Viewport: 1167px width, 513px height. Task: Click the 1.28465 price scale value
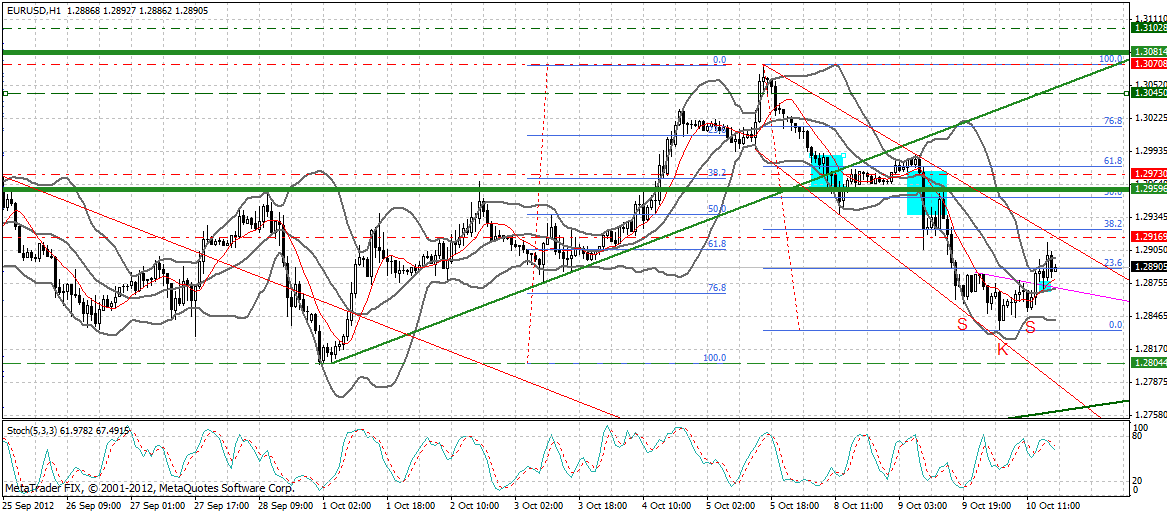[x=1150, y=316]
